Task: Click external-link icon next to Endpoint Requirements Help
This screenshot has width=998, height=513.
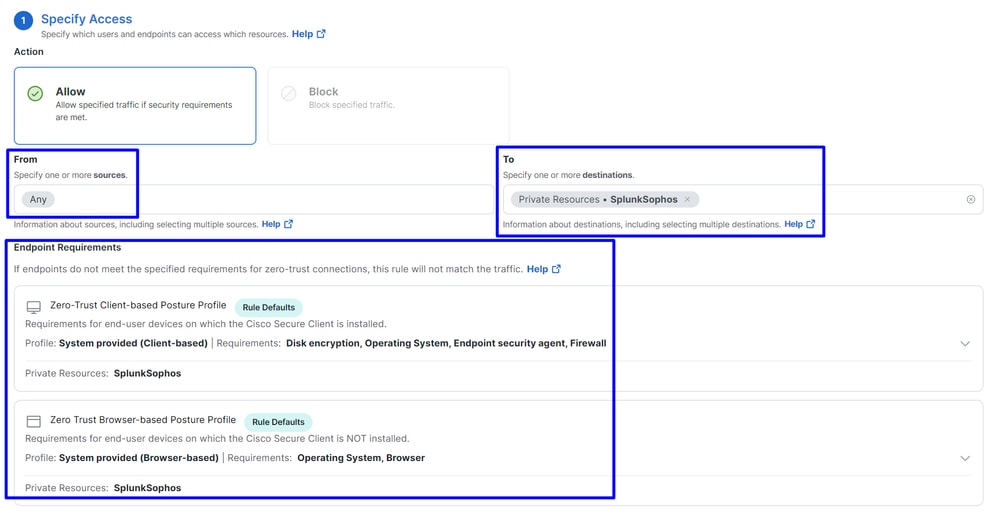Action: click(556, 269)
